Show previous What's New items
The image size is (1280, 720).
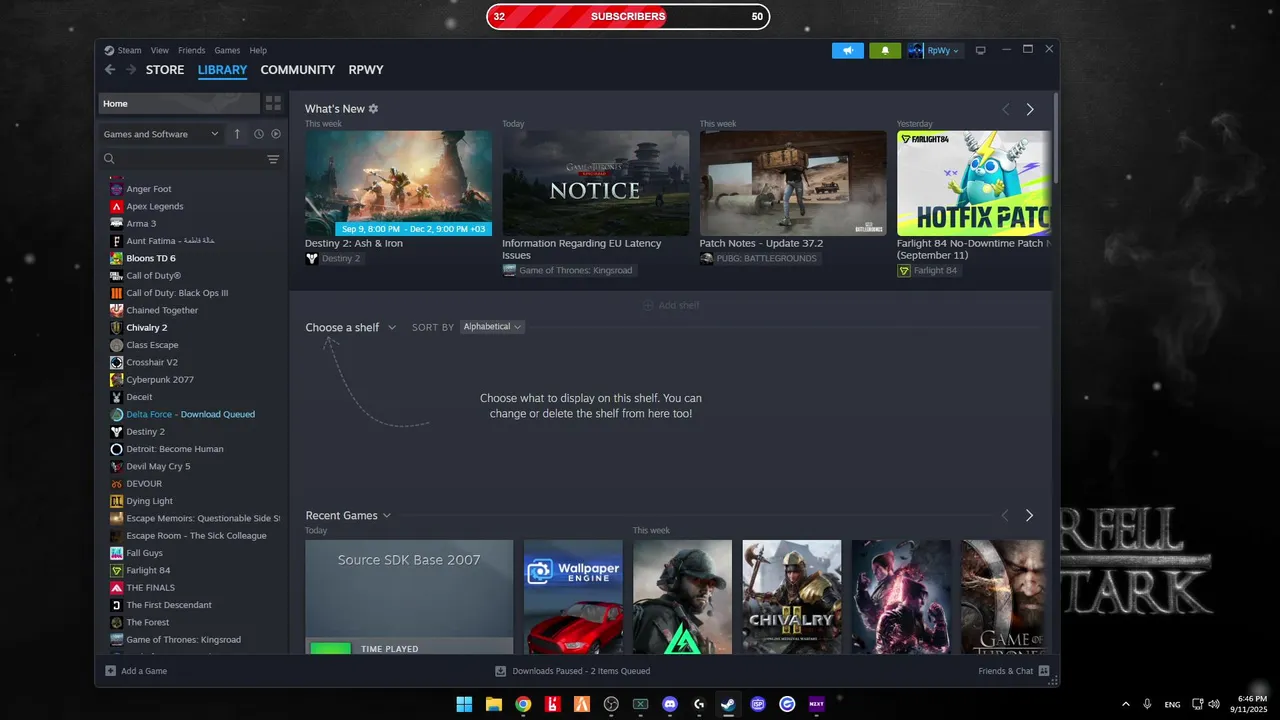point(1006,109)
